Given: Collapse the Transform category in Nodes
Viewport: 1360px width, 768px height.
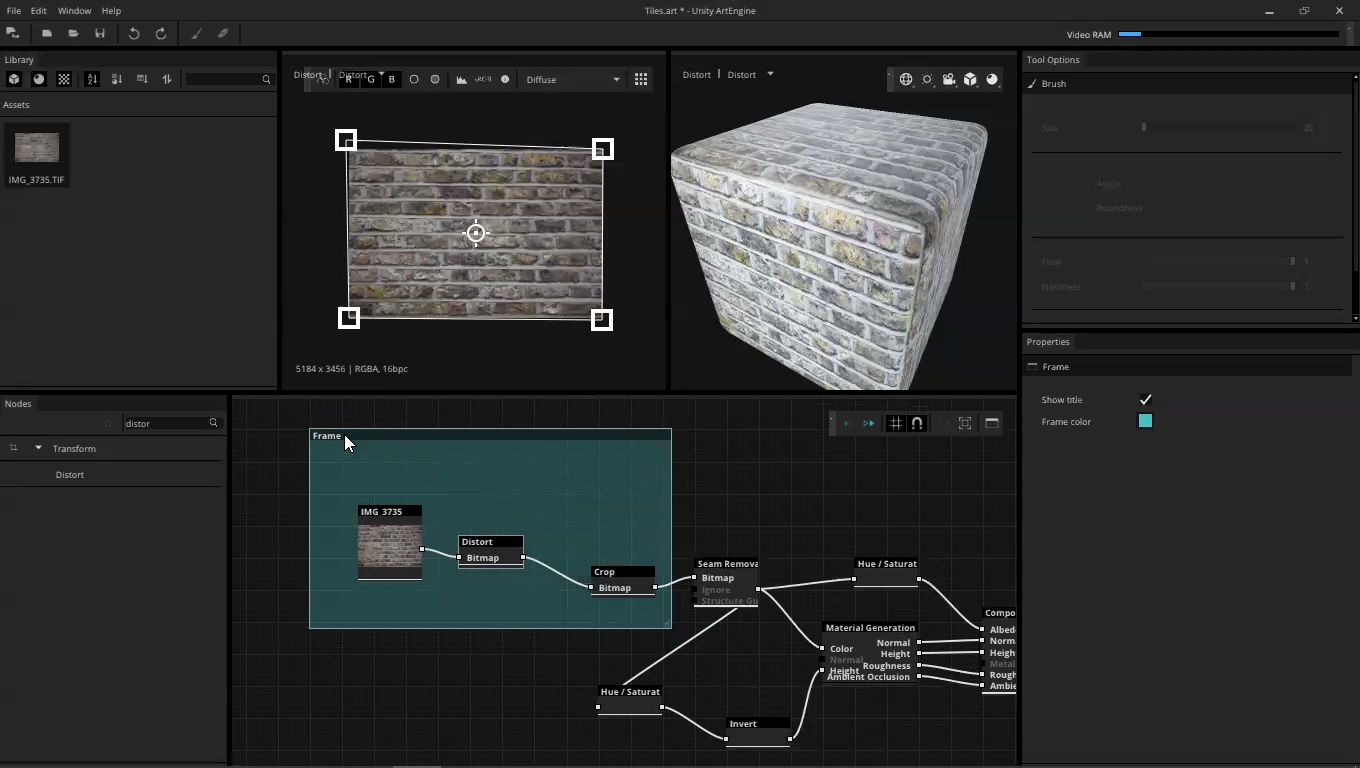Looking at the screenshot, I should click(38, 448).
